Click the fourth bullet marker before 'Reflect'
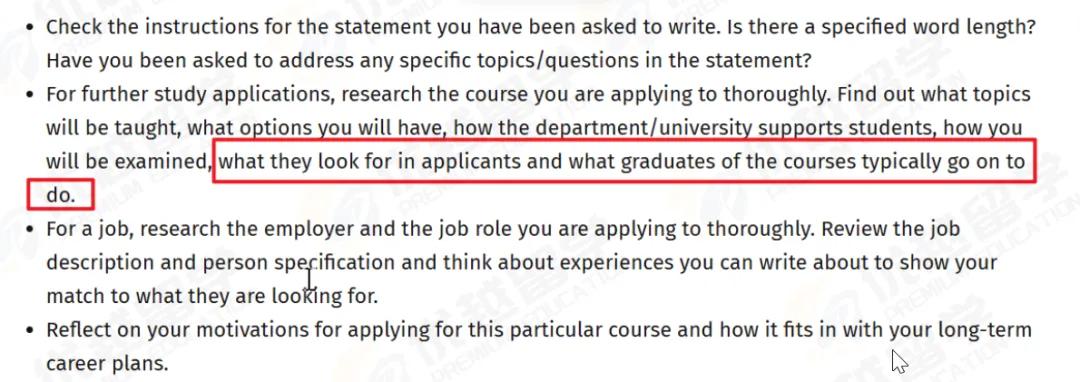Screen dimensions: 1080x382 pos(29,331)
